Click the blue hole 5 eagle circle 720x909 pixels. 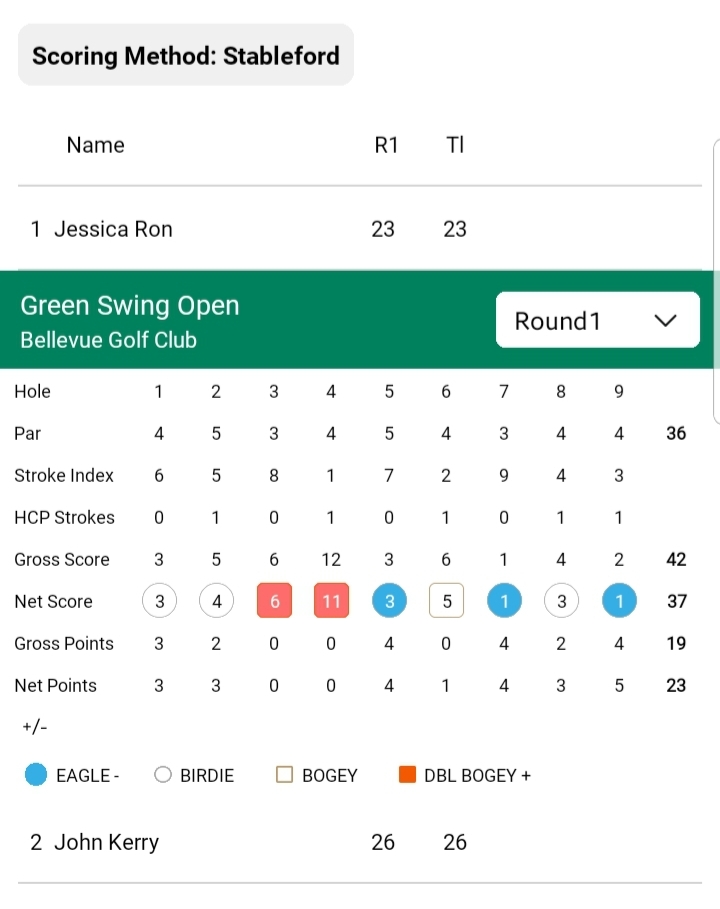click(x=389, y=601)
